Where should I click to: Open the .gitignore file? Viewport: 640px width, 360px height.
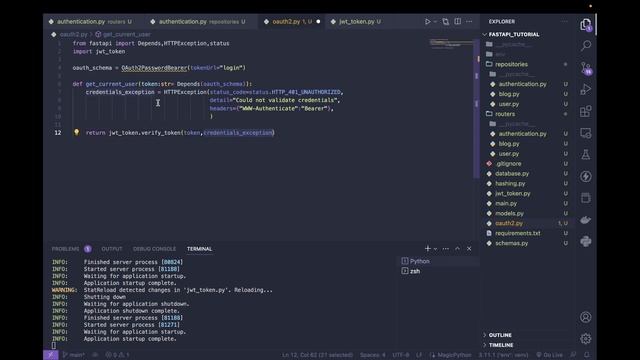coord(509,164)
